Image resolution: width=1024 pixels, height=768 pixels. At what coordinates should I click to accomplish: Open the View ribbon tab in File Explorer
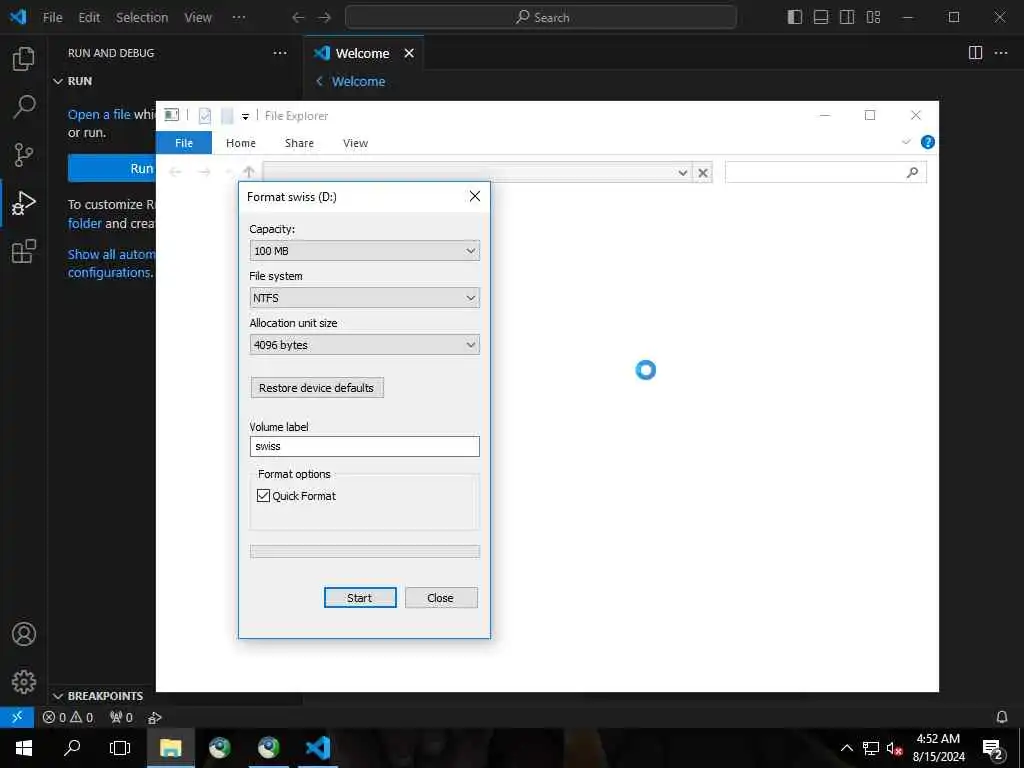pos(355,143)
